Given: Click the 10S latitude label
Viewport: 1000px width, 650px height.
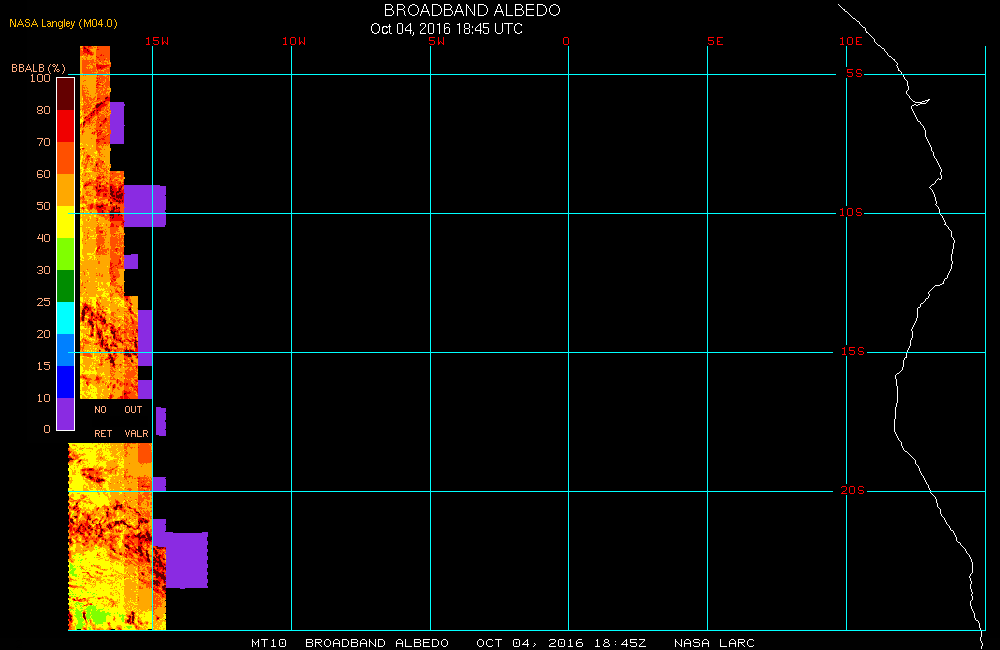Looking at the screenshot, I should (x=851, y=212).
